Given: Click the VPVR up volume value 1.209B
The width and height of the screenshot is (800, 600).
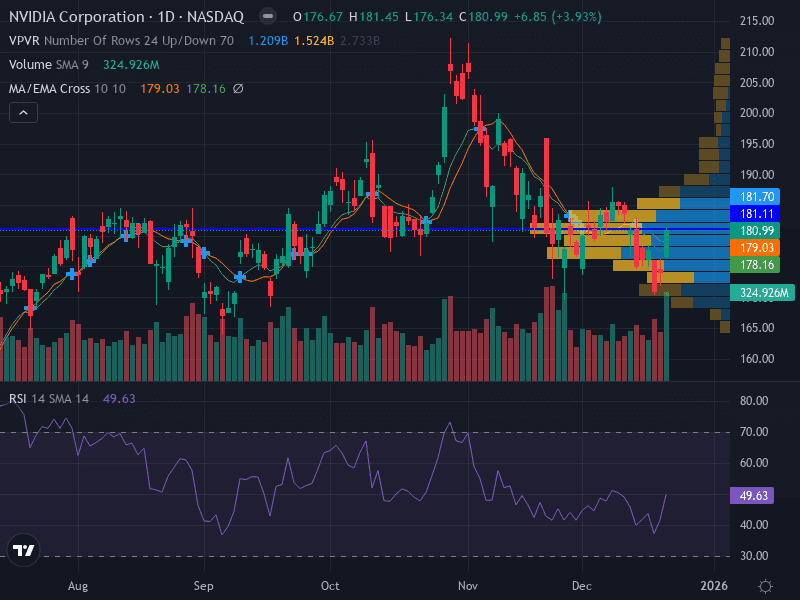Looking at the screenshot, I should point(268,41).
